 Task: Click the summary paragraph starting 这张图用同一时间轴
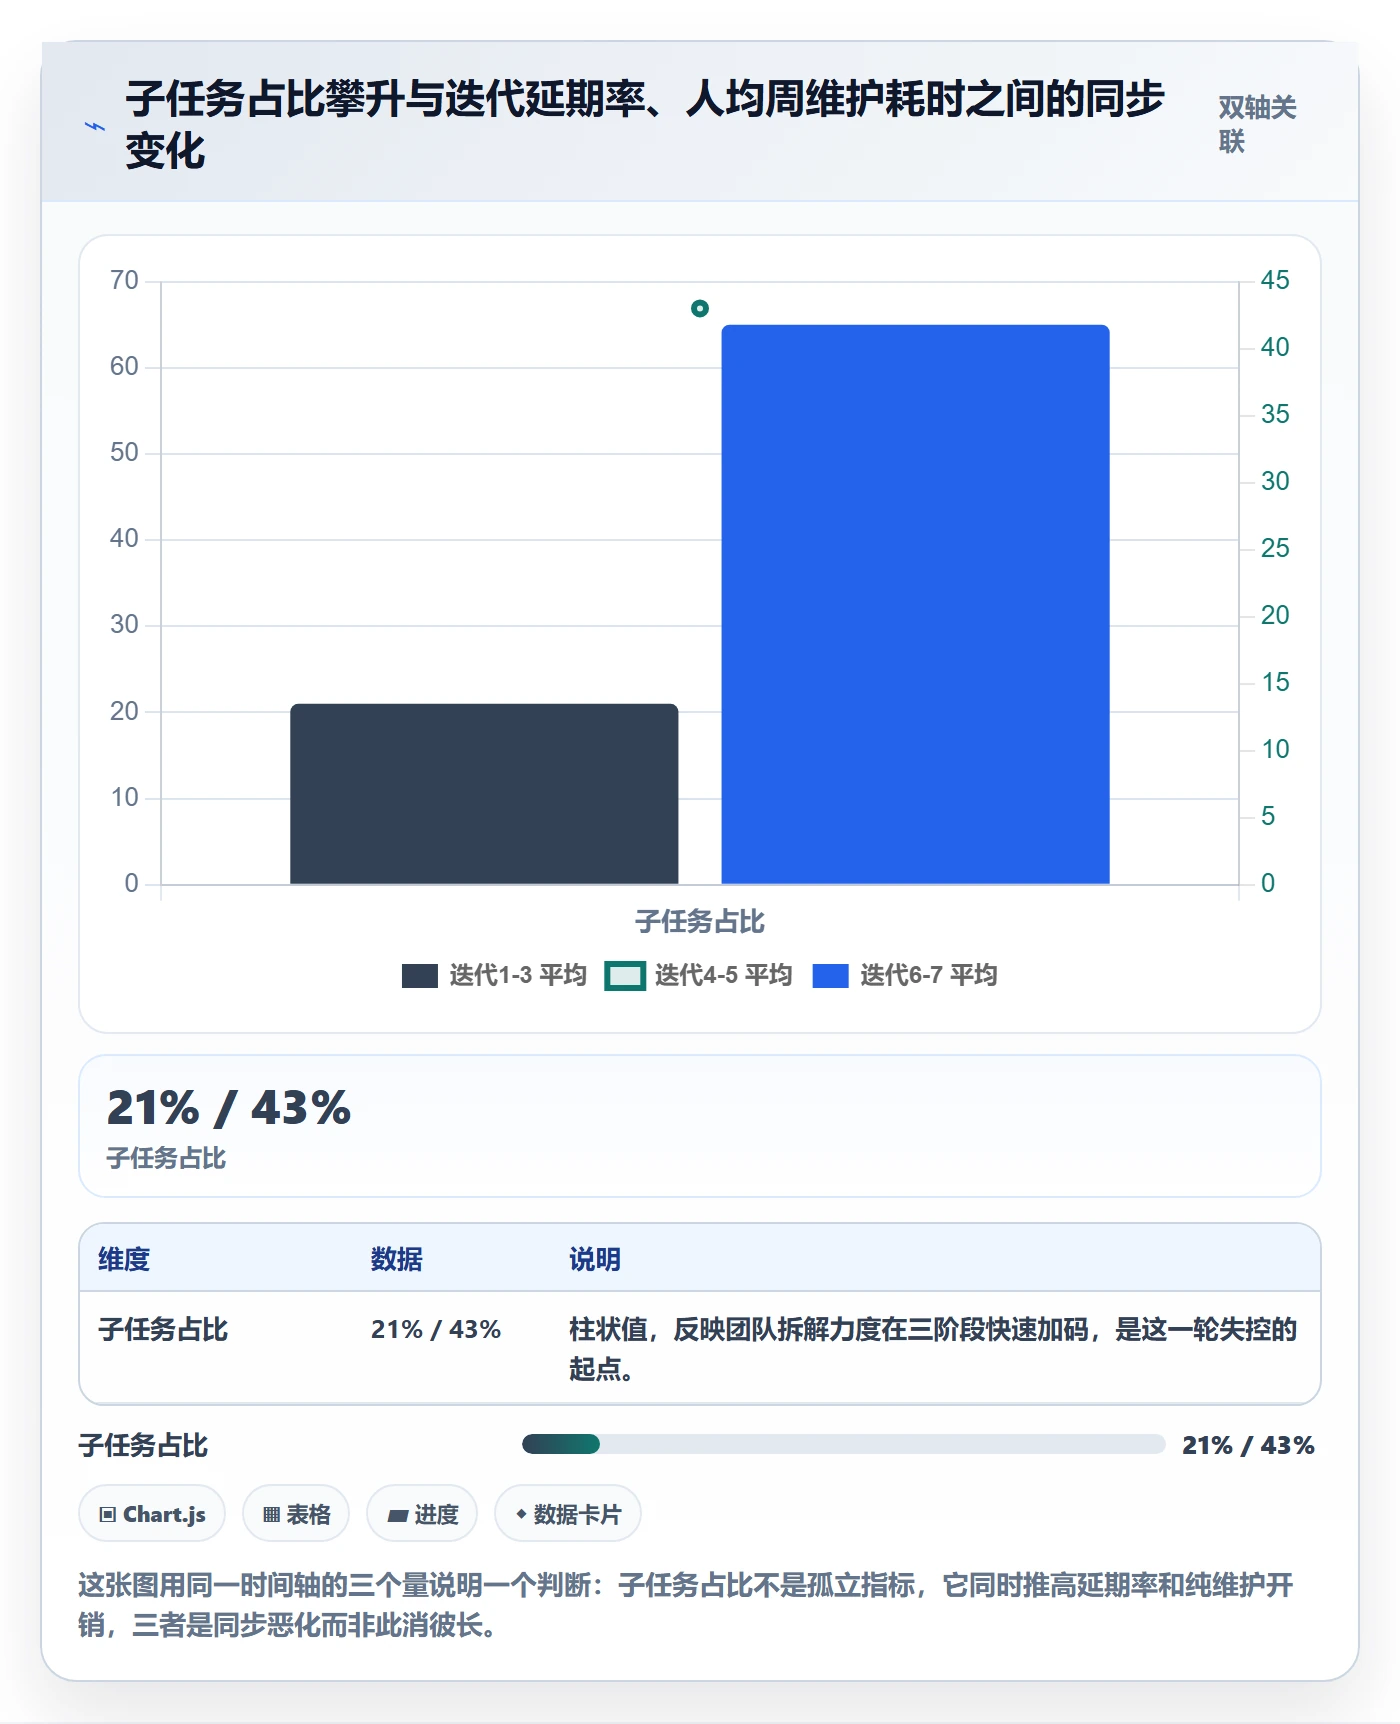686,1605
